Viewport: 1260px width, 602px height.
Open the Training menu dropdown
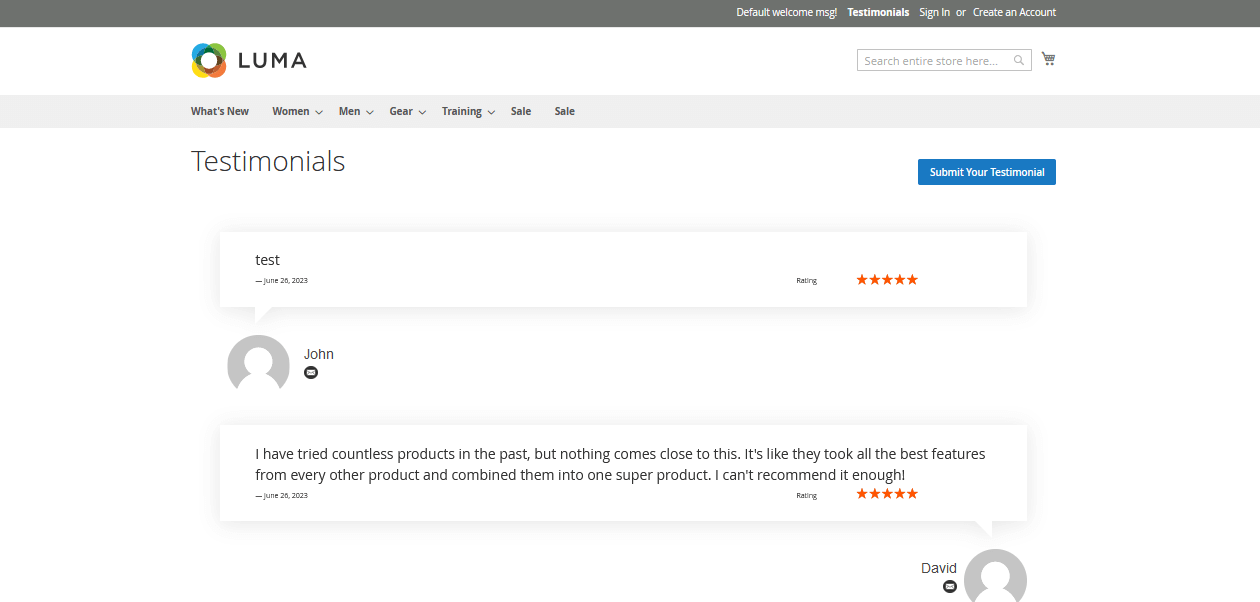pyautogui.click(x=468, y=112)
